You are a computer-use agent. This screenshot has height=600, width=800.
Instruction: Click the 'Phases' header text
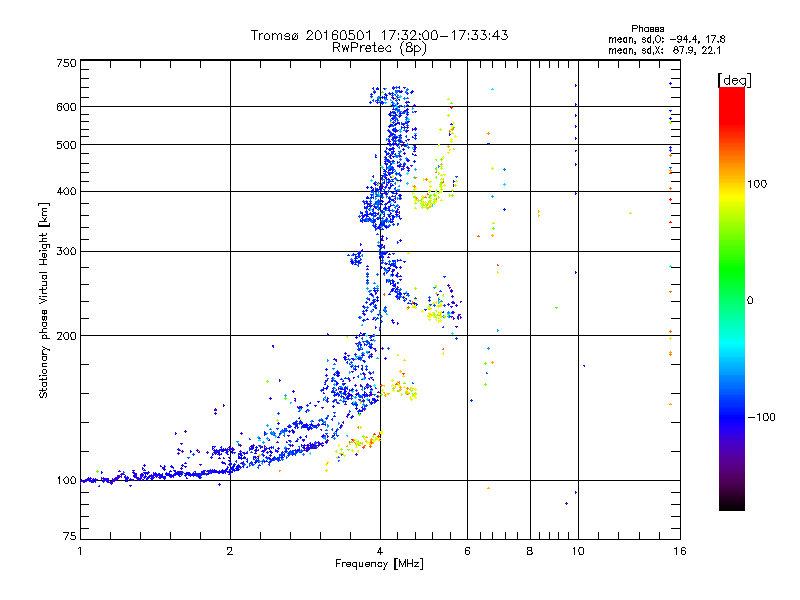(647, 29)
